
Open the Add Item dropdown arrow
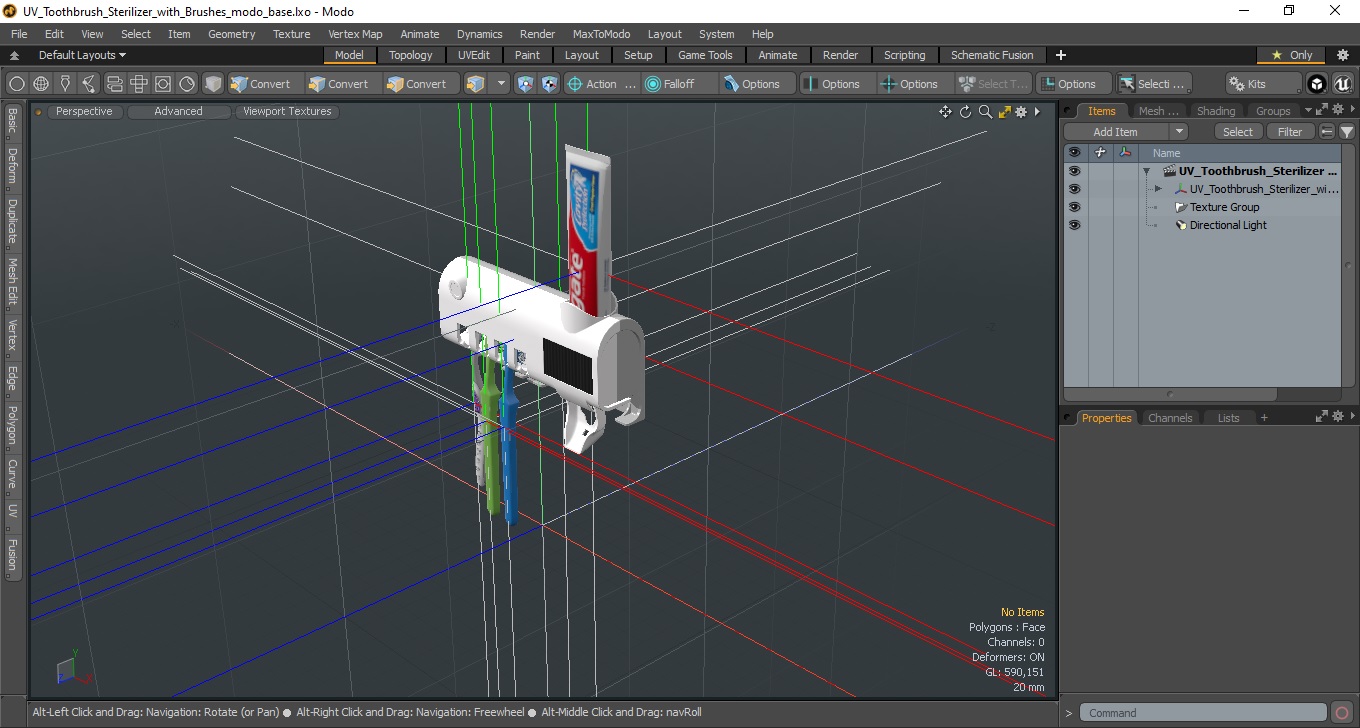tap(1179, 132)
